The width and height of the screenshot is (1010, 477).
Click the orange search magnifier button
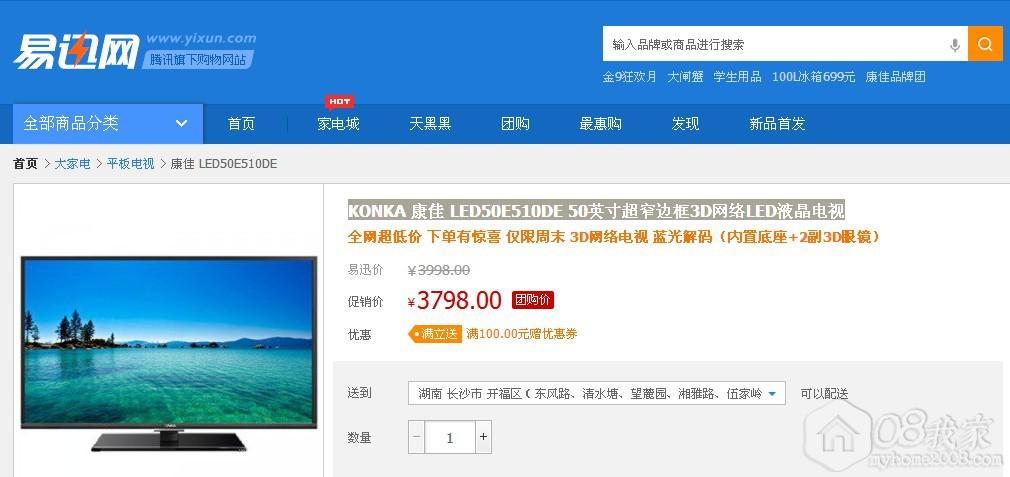click(x=985, y=44)
